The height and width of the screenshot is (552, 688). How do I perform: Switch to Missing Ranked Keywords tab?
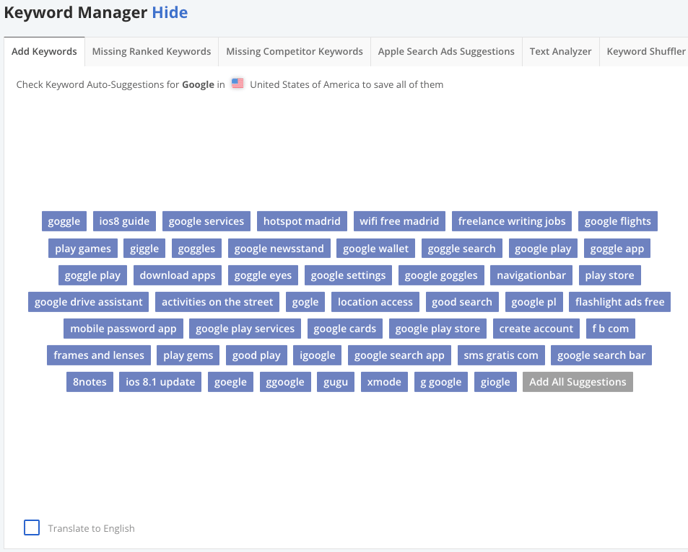(x=151, y=51)
